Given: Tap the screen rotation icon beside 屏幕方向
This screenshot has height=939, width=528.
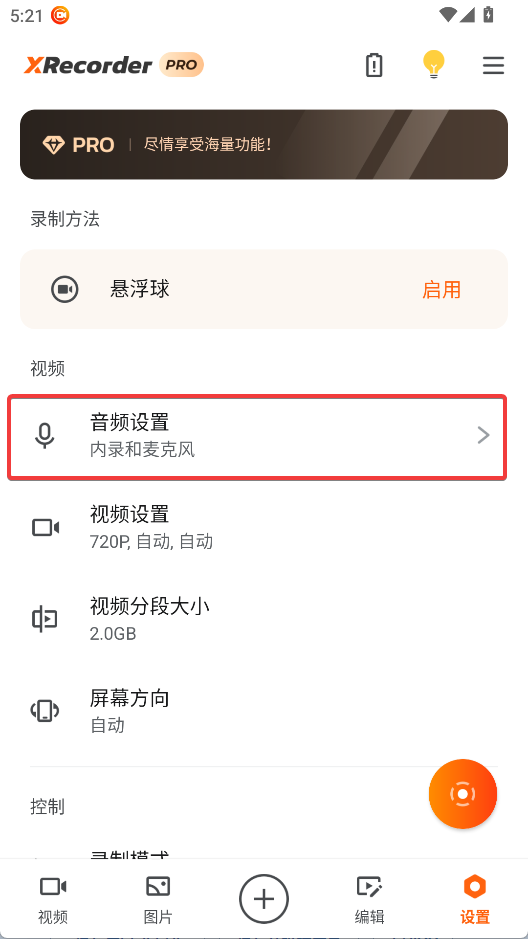Looking at the screenshot, I should [x=45, y=711].
